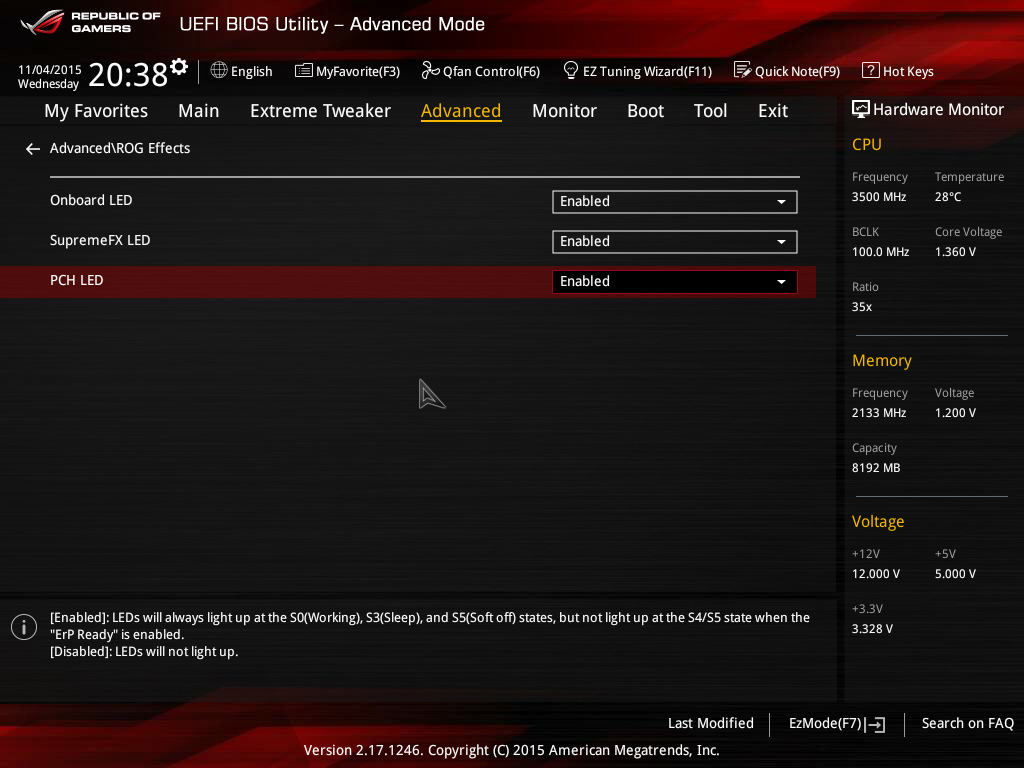Click the memory frequency value 2133 MHz
This screenshot has width=1024, height=768.
click(878, 413)
